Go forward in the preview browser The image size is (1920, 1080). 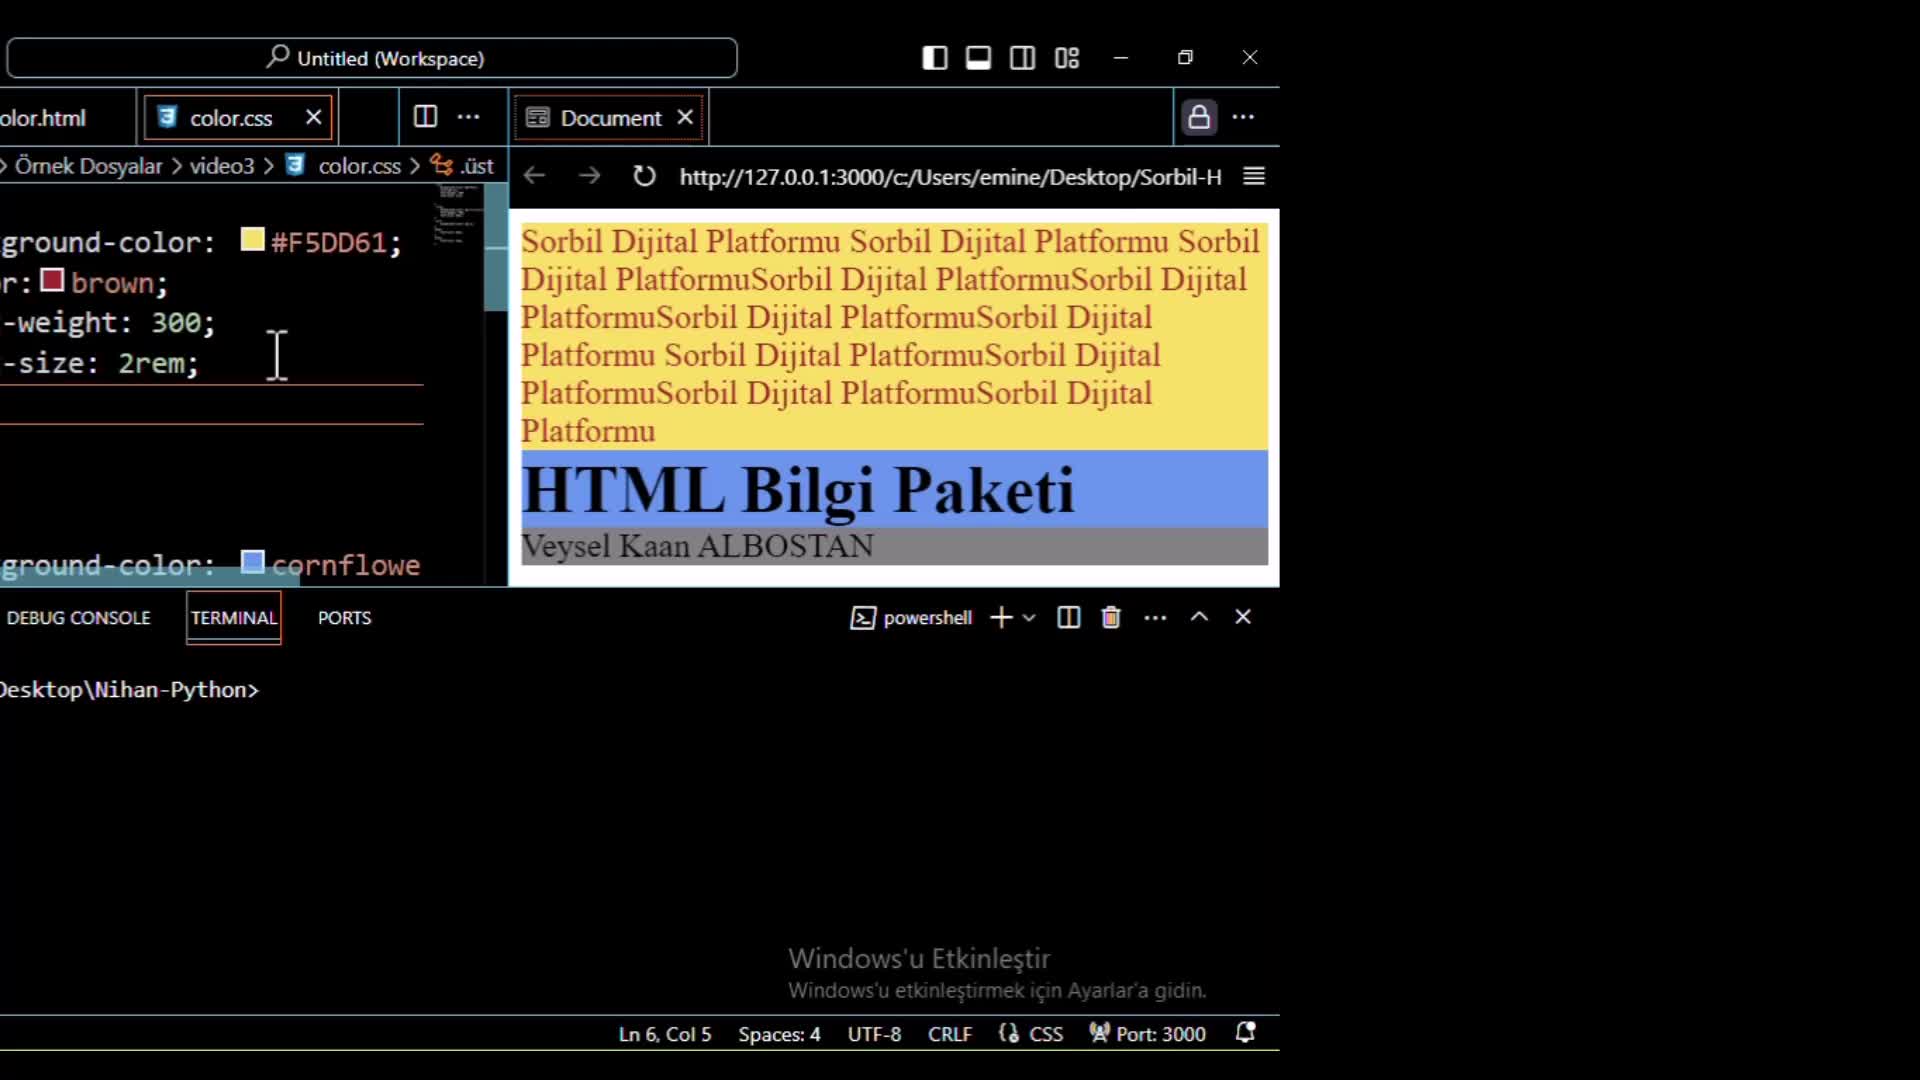pos(589,176)
